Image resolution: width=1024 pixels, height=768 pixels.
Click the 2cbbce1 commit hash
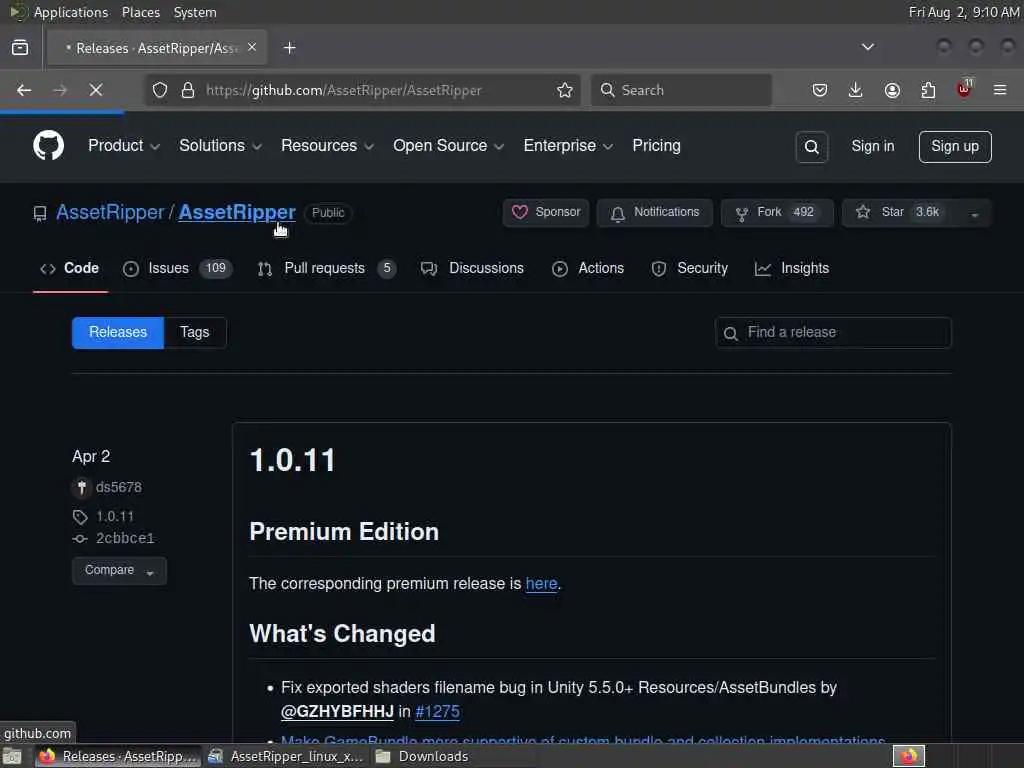tap(125, 538)
